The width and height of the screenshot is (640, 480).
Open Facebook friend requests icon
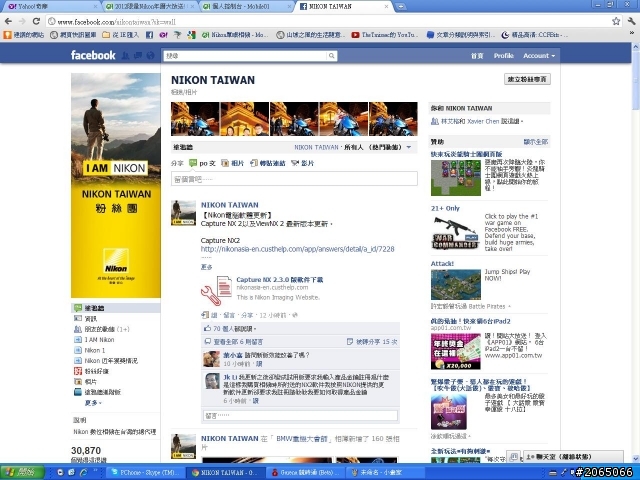point(126,56)
